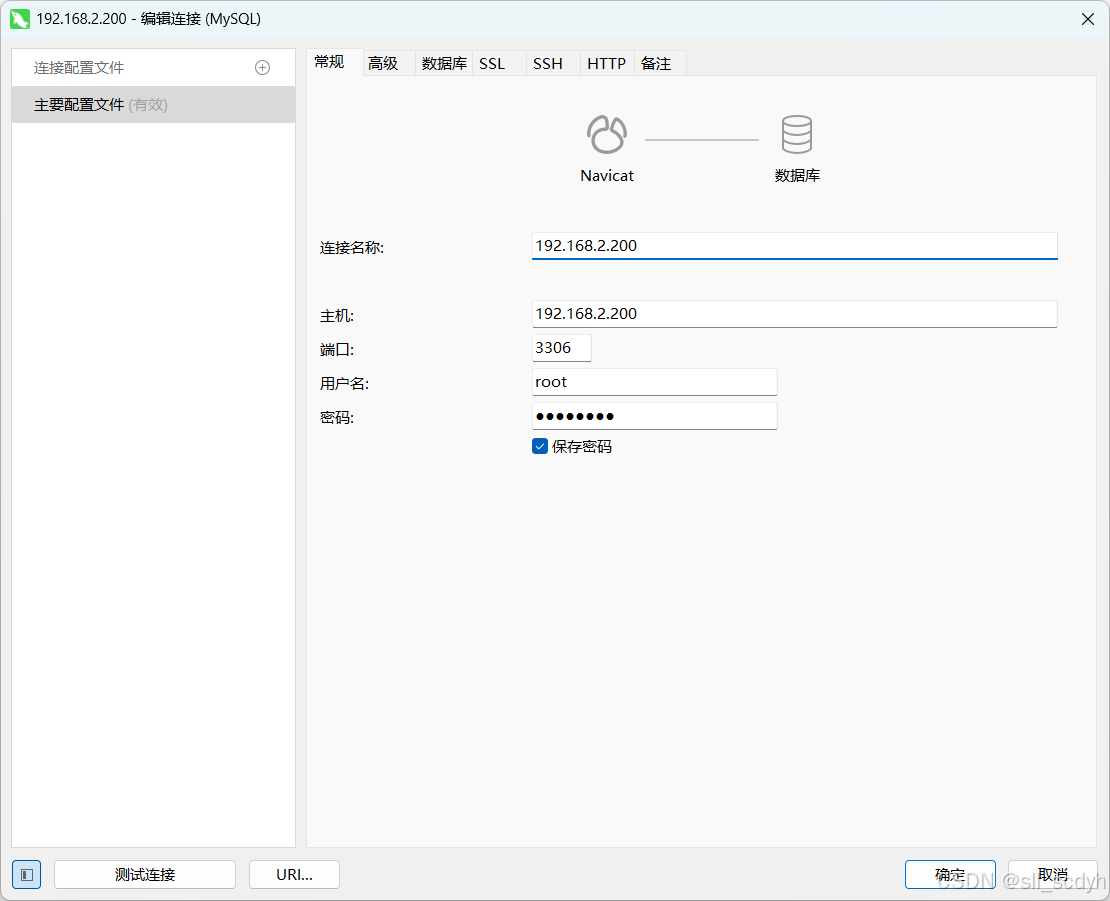Click the 密码 password field
The image size is (1110, 901).
point(654,416)
